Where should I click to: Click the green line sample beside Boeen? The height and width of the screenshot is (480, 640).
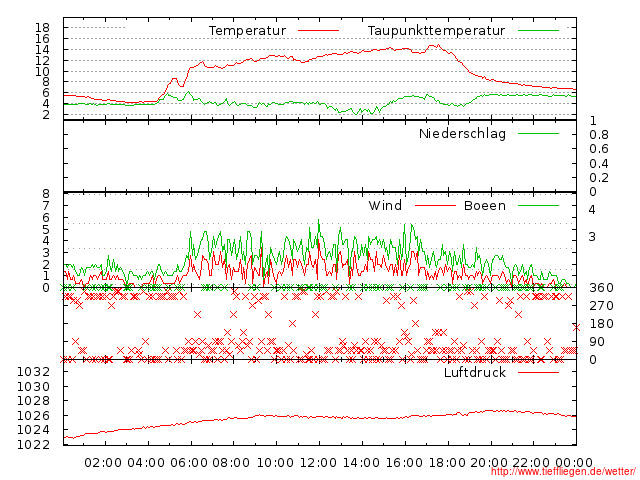[x=538, y=206]
